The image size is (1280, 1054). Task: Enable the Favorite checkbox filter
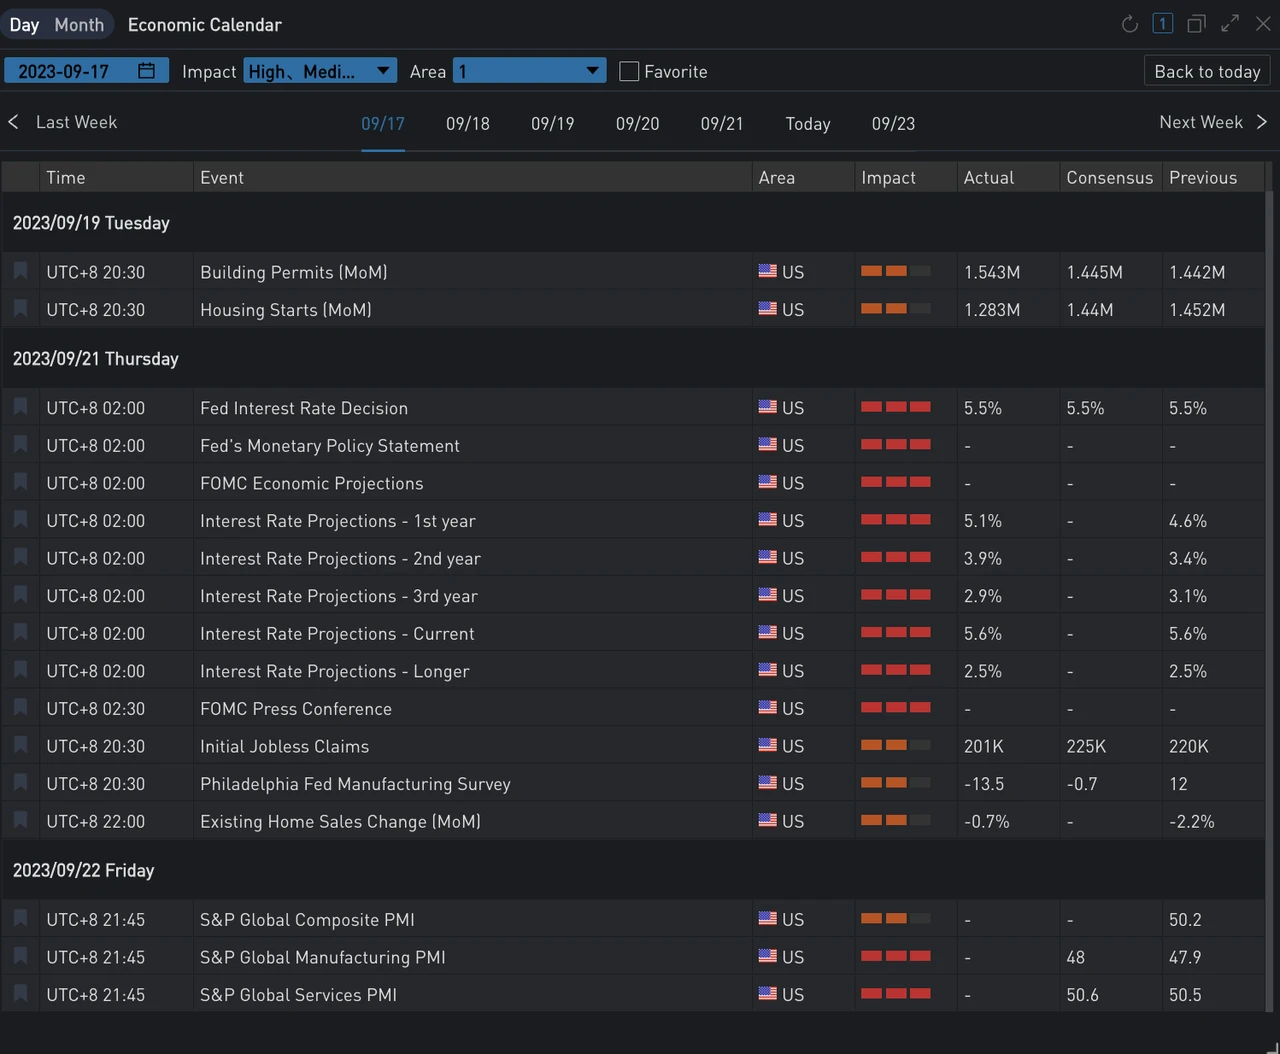click(629, 72)
